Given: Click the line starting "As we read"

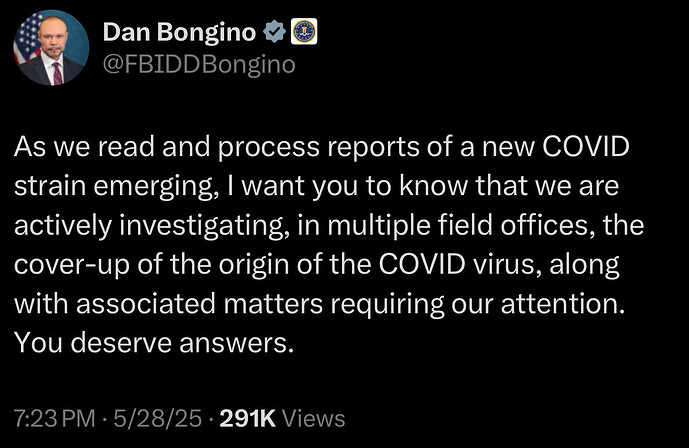Looking at the screenshot, I should tap(322, 147).
